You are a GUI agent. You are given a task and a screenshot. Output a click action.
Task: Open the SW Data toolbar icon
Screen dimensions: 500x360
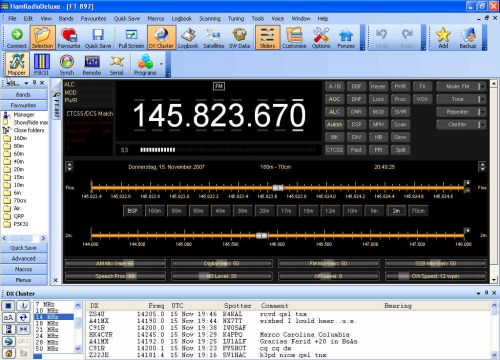[x=239, y=38]
